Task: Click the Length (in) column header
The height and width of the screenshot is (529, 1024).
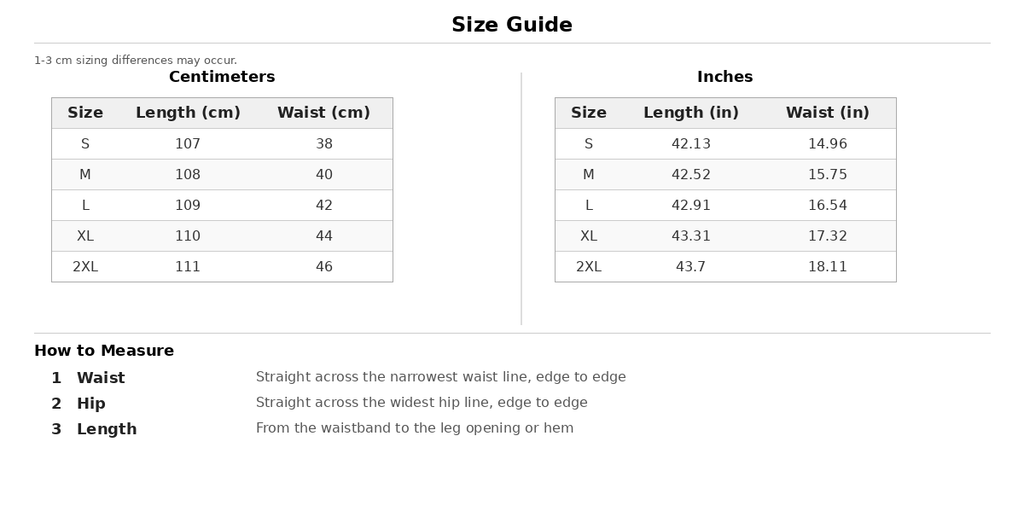Action: tap(691, 113)
